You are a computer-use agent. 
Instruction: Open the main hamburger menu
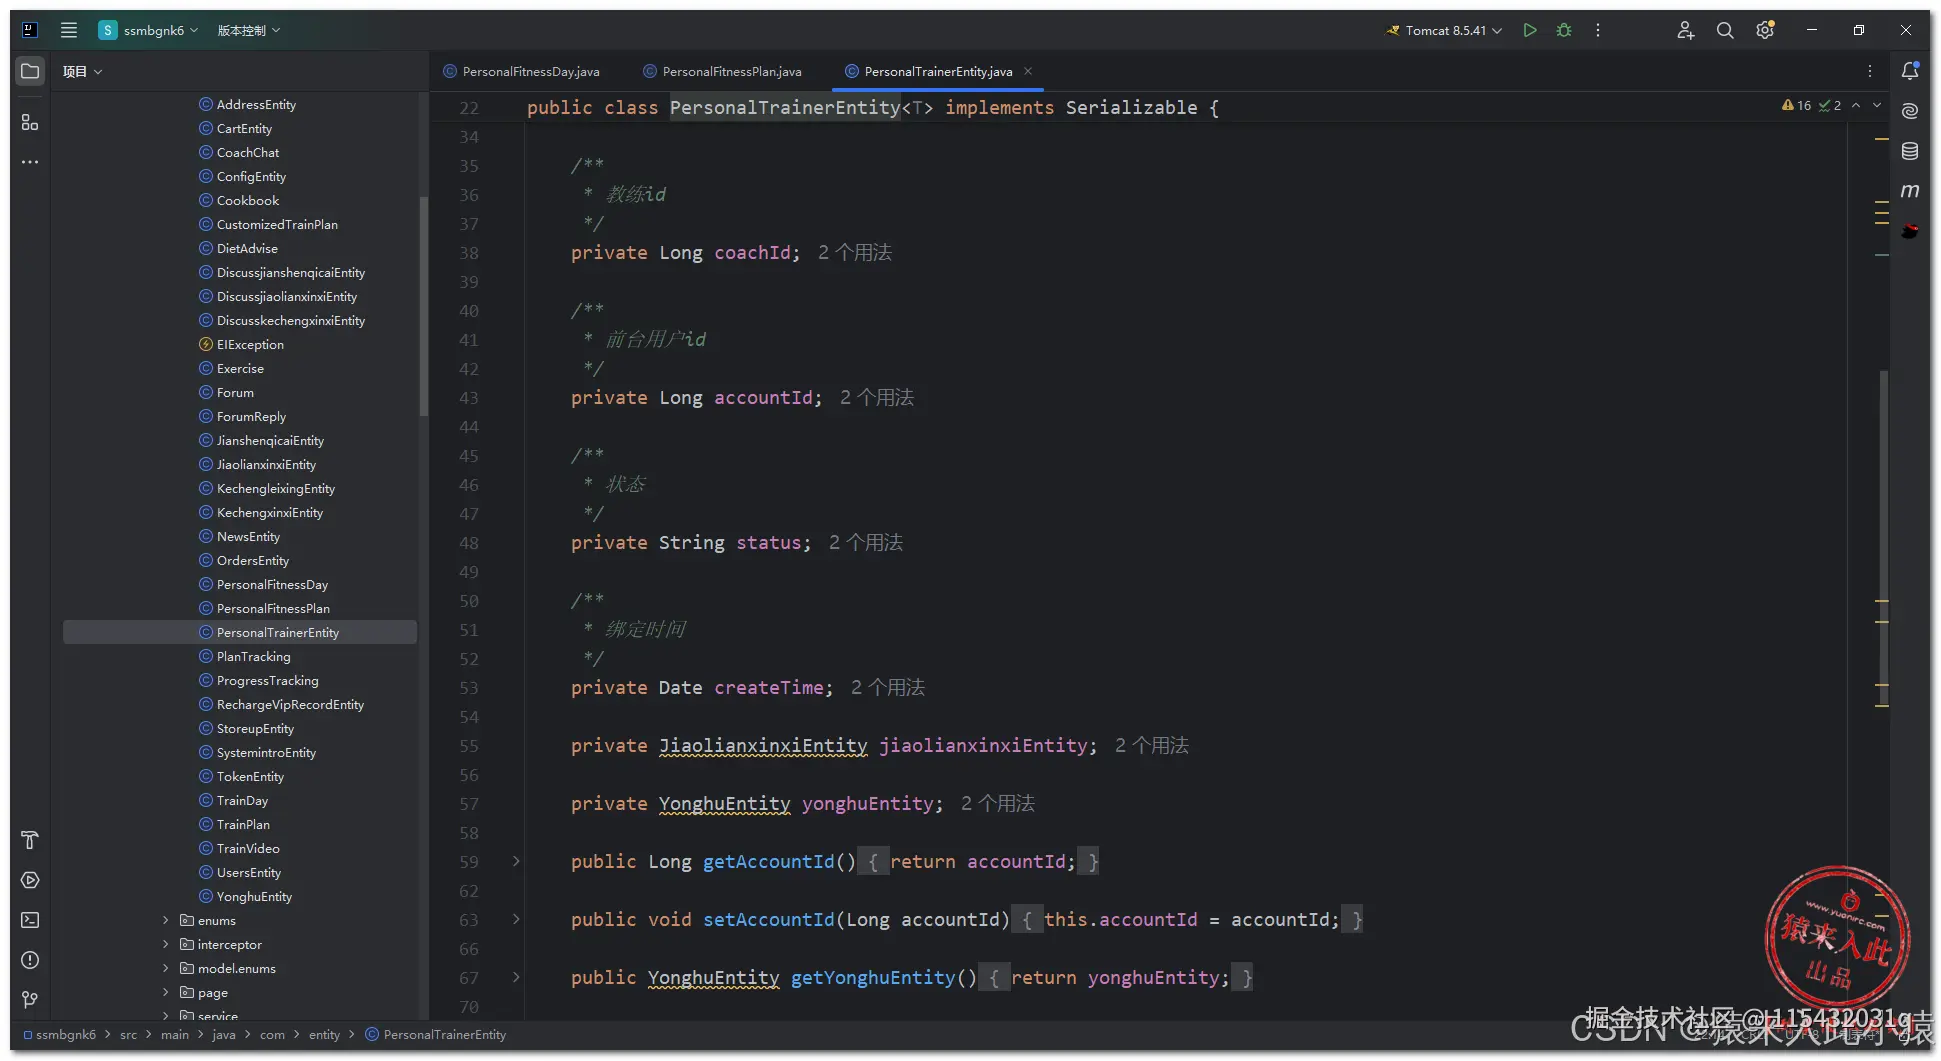(x=69, y=30)
